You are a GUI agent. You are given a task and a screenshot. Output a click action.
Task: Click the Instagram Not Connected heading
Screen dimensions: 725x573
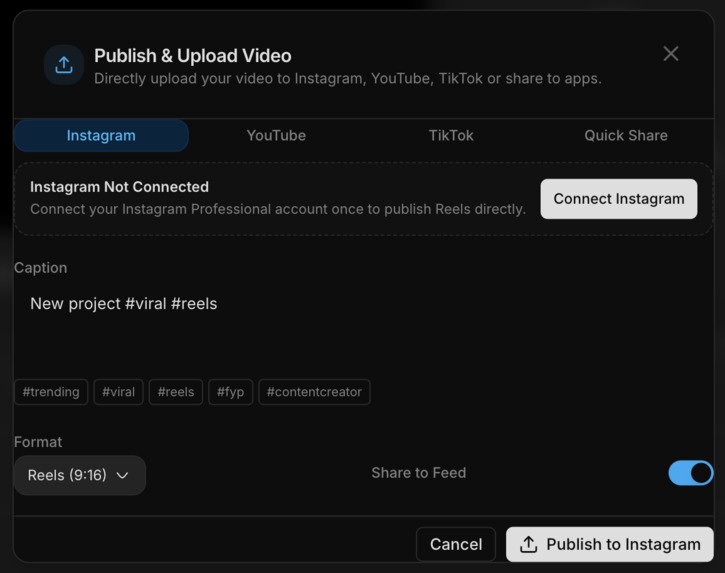coord(119,187)
